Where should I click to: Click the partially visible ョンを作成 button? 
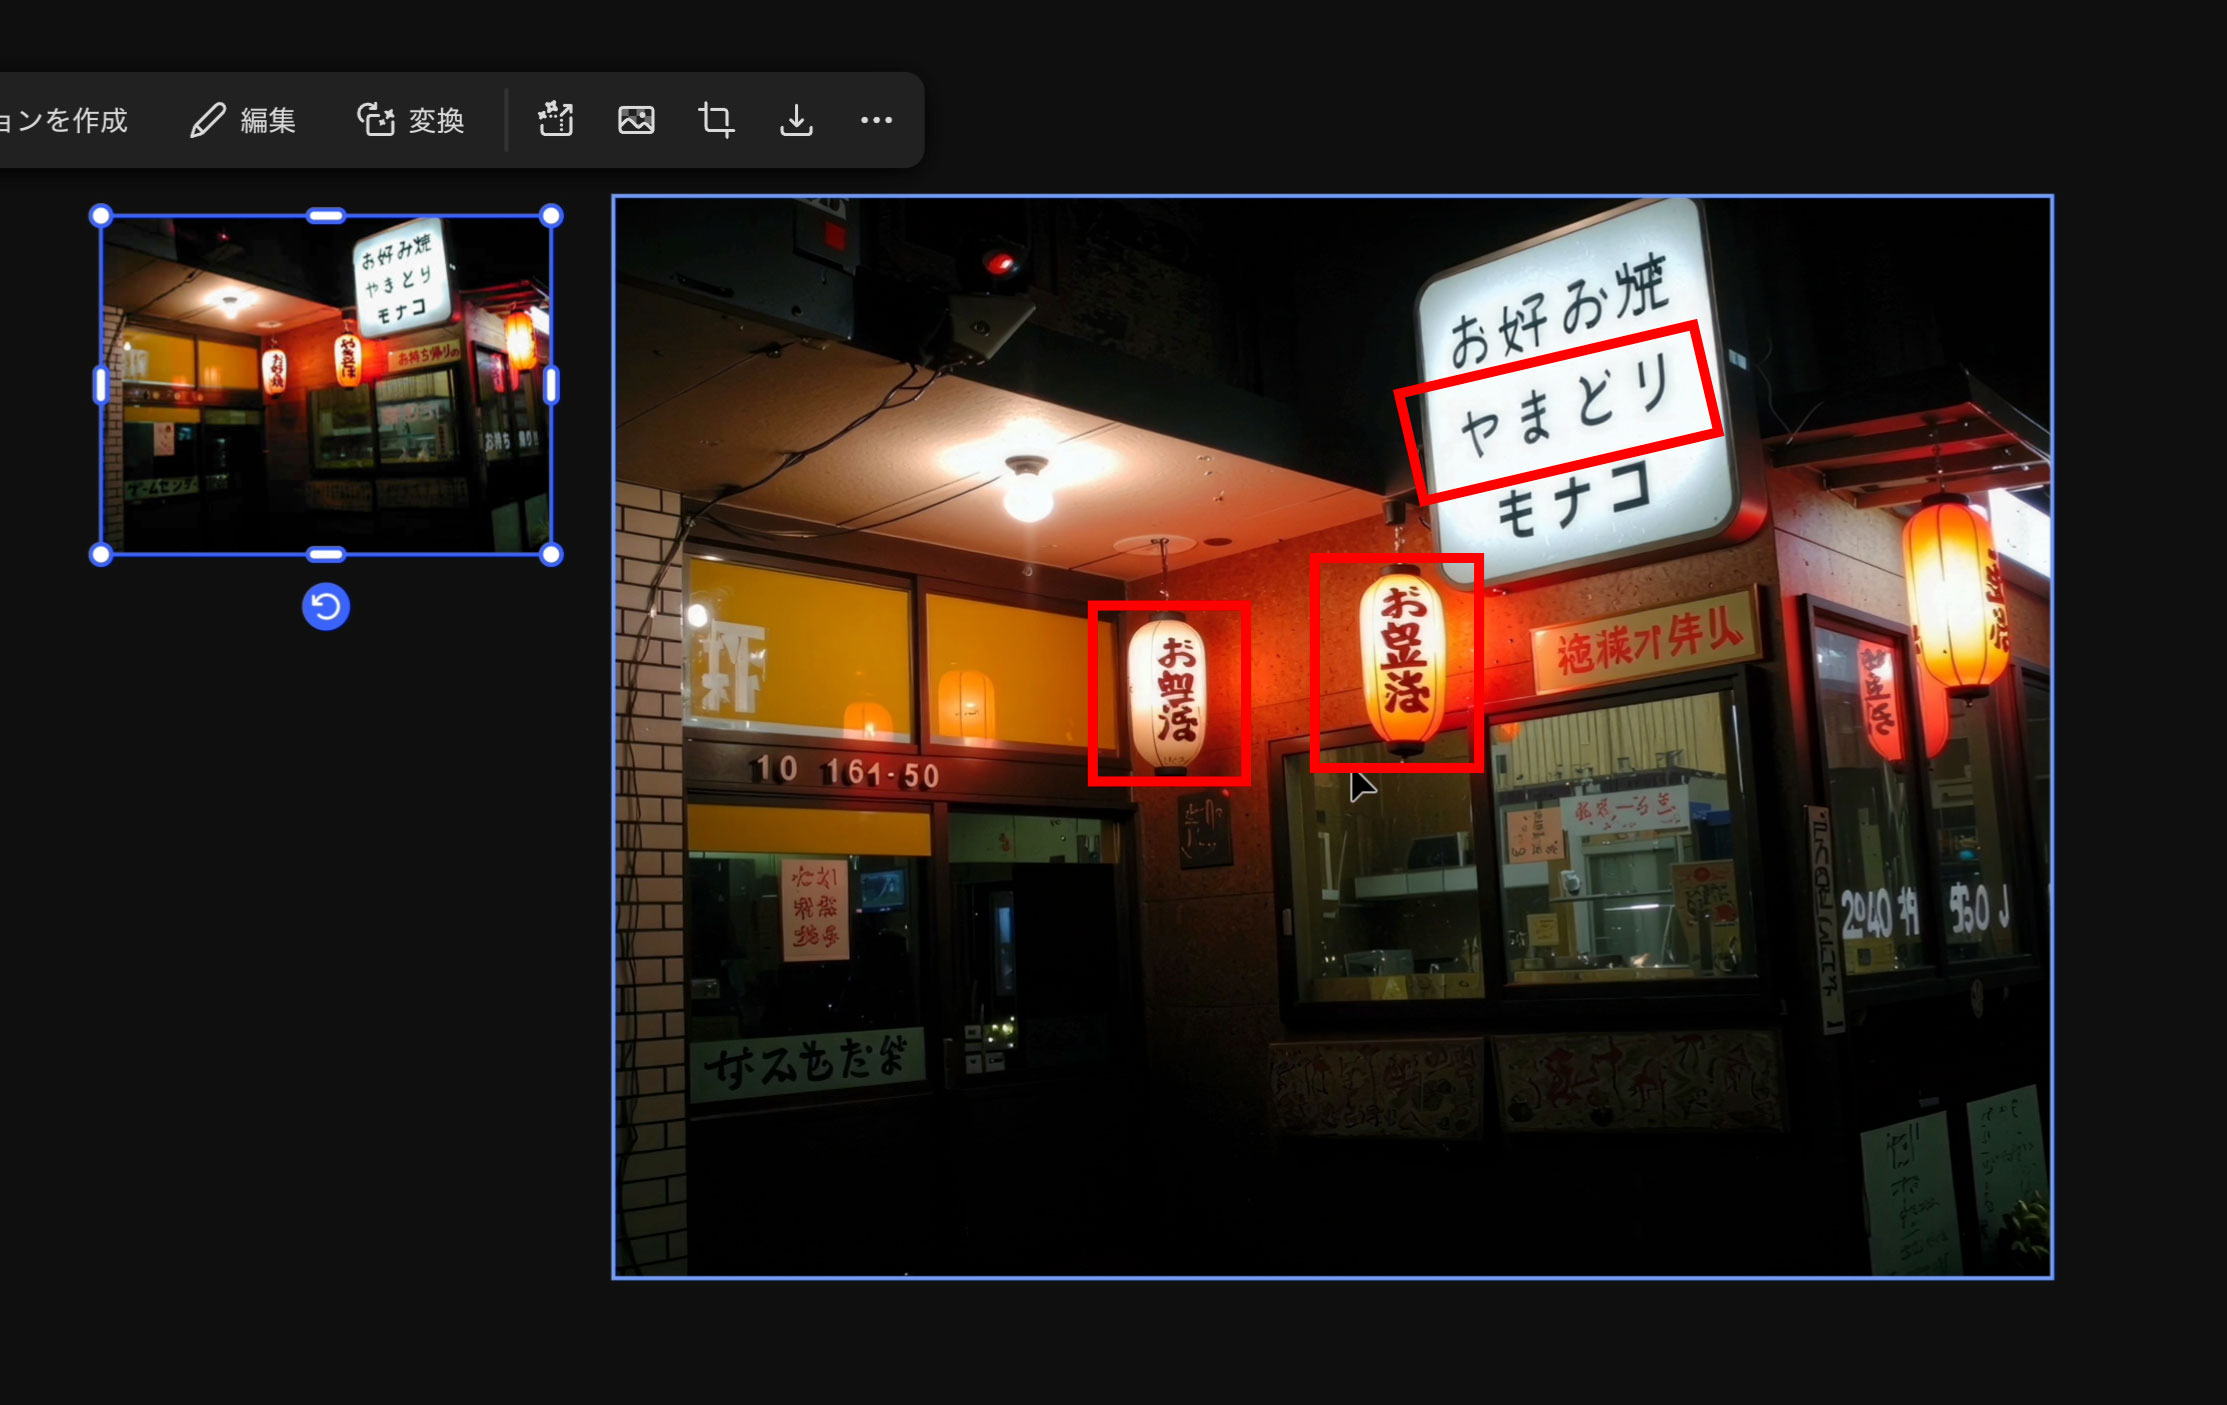tap(64, 120)
